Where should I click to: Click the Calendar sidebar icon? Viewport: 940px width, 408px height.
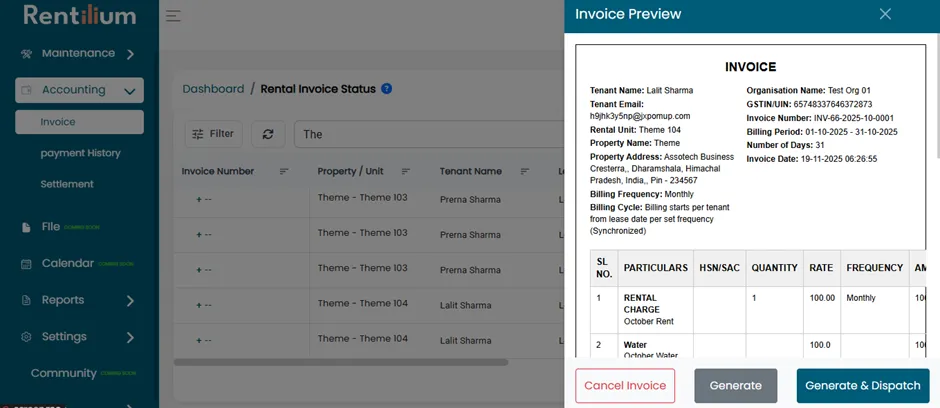(26, 264)
